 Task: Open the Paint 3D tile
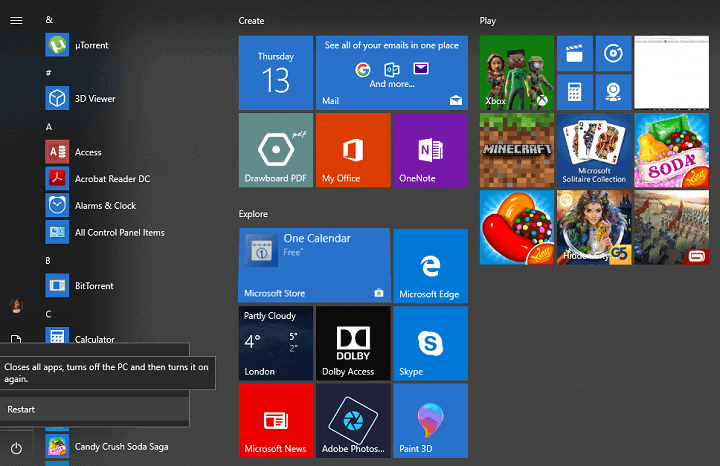(x=430, y=420)
